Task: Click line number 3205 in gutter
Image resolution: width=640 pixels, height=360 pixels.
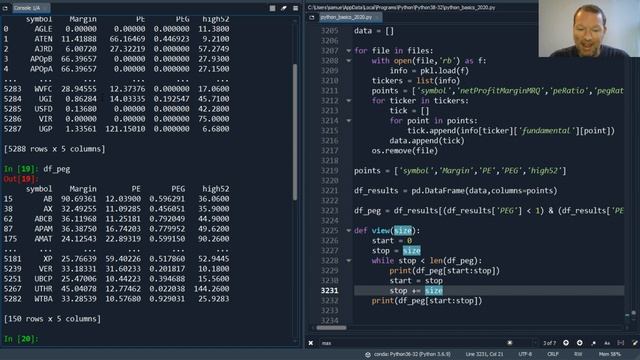Action: (329, 31)
